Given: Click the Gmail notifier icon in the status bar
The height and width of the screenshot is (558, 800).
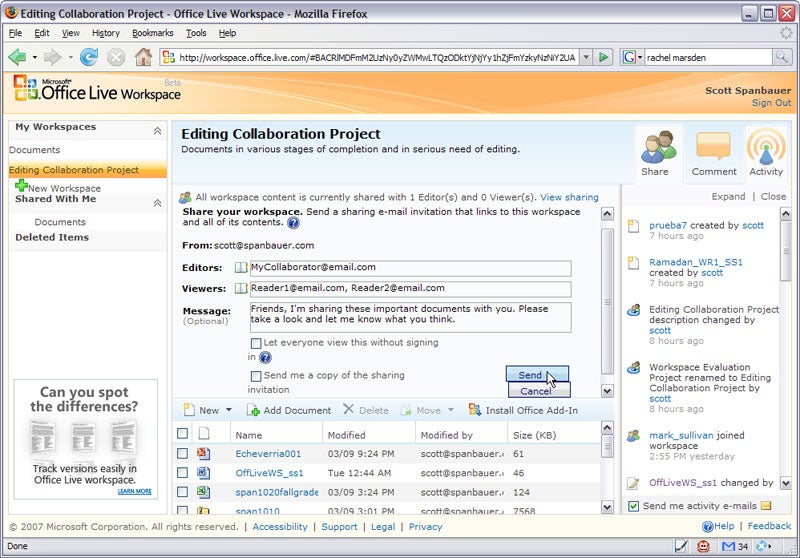Looking at the screenshot, I should (x=729, y=546).
